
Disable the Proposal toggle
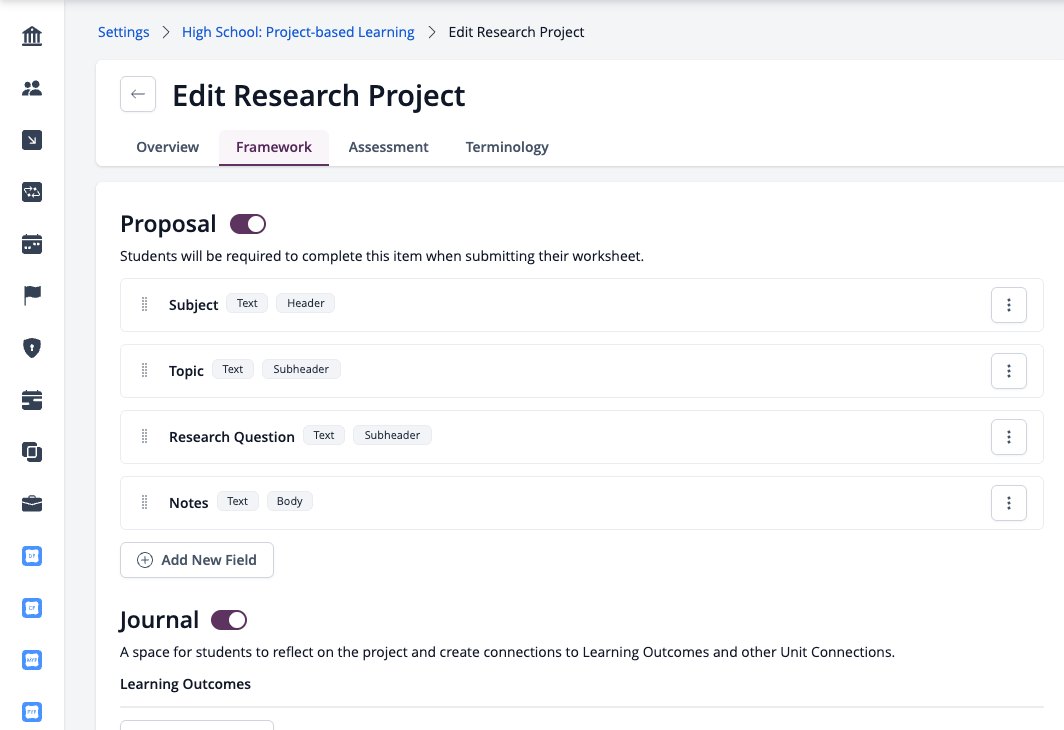[x=248, y=224]
